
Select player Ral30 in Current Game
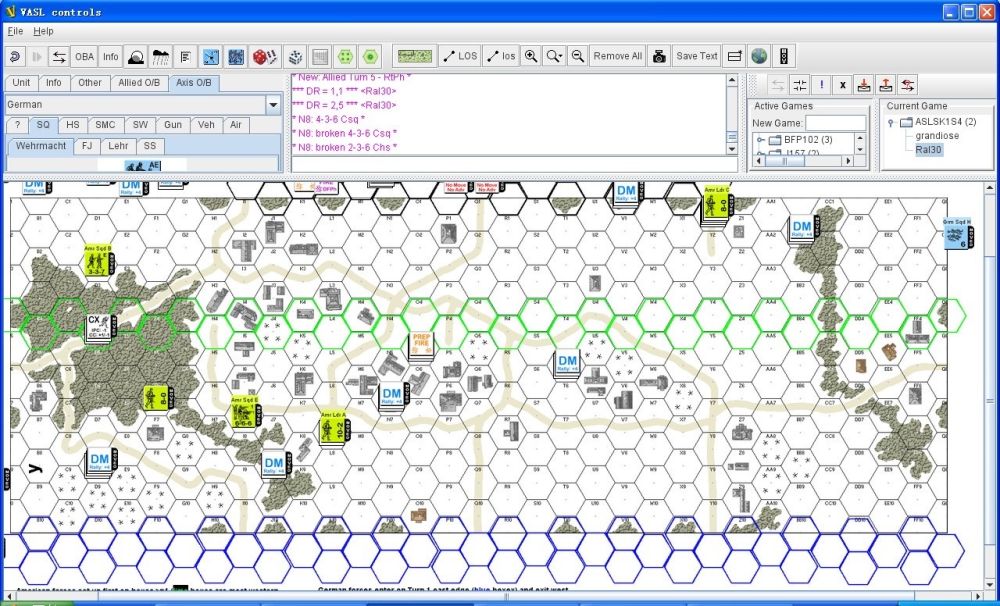pos(928,150)
